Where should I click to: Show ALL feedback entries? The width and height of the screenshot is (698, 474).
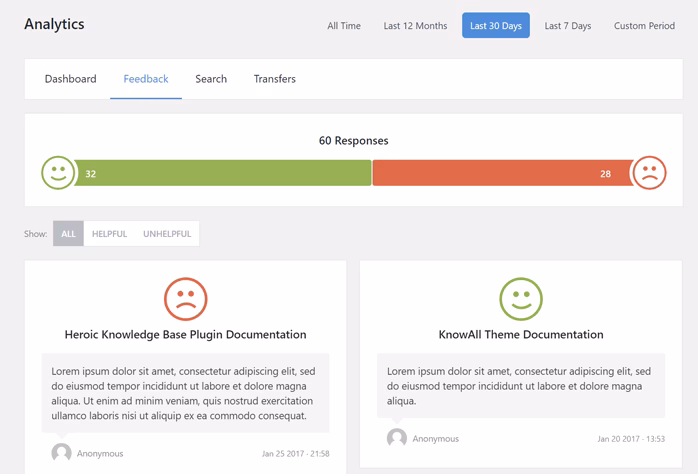tap(68, 234)
